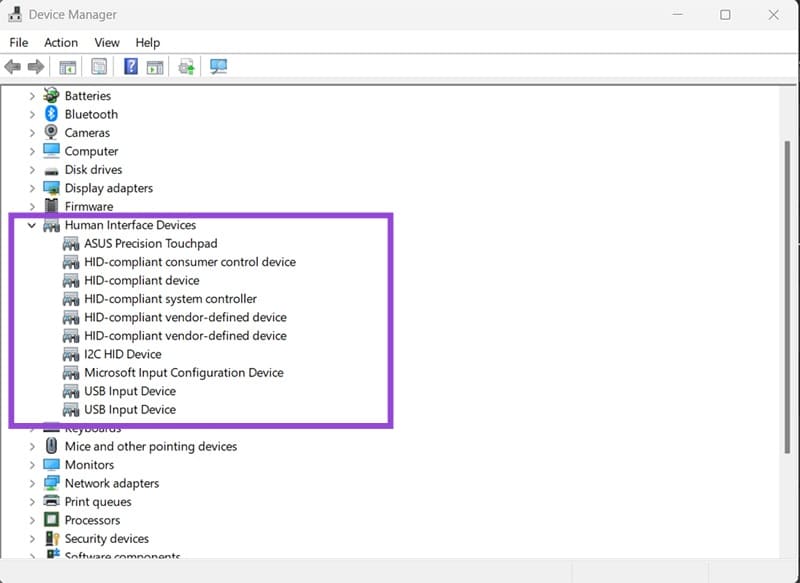Click the Update device driver toolbar icon

pyautogui.click(x=186, y=67)
